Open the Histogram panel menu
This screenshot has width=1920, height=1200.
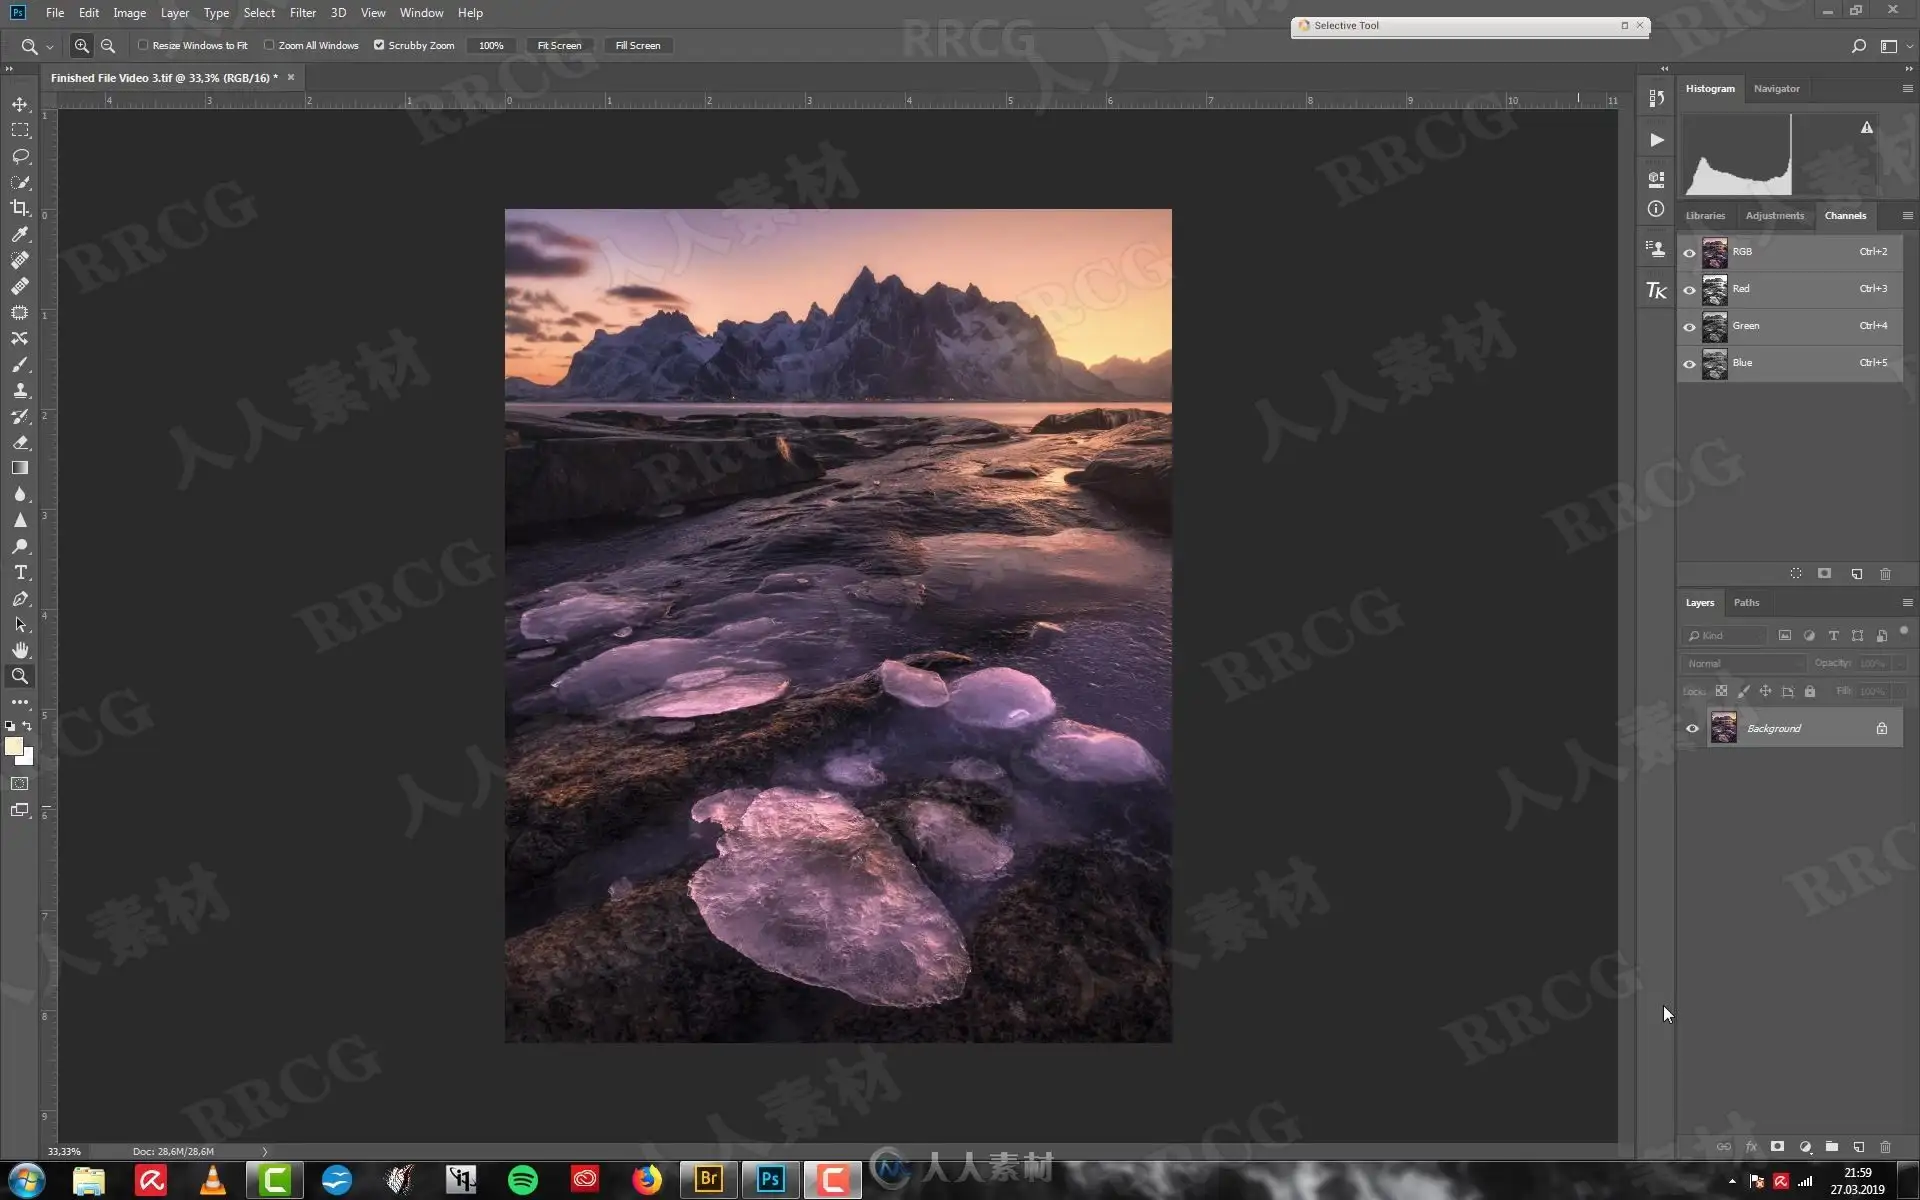coord(1907,89)
